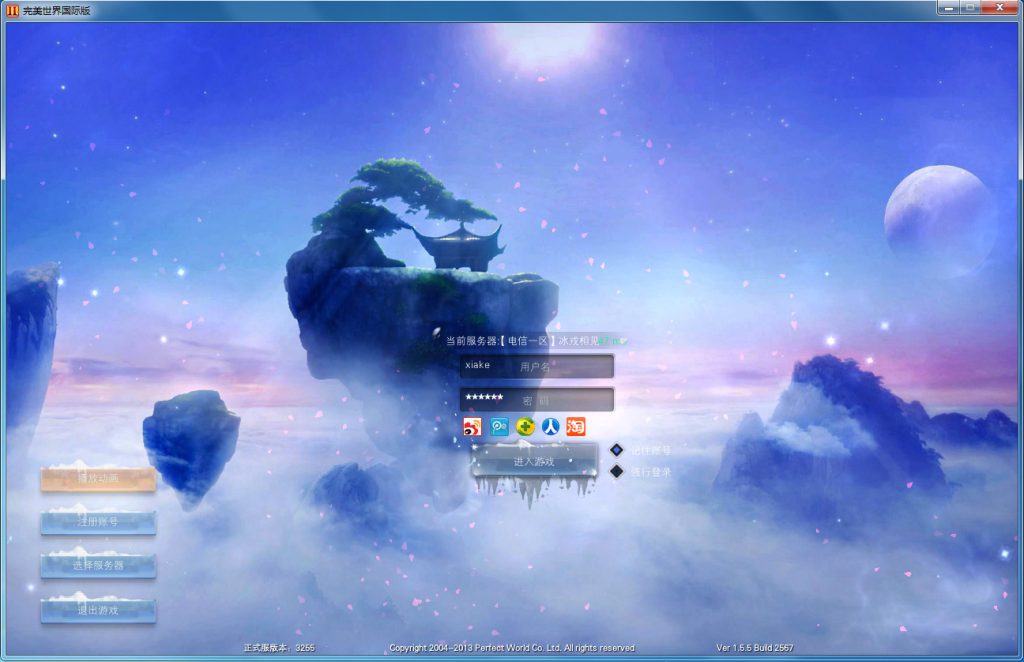Select the Sina Weibo login icon
This screenshot has width=1024, height=662.
pyautogui.click(x=472, y=426)
